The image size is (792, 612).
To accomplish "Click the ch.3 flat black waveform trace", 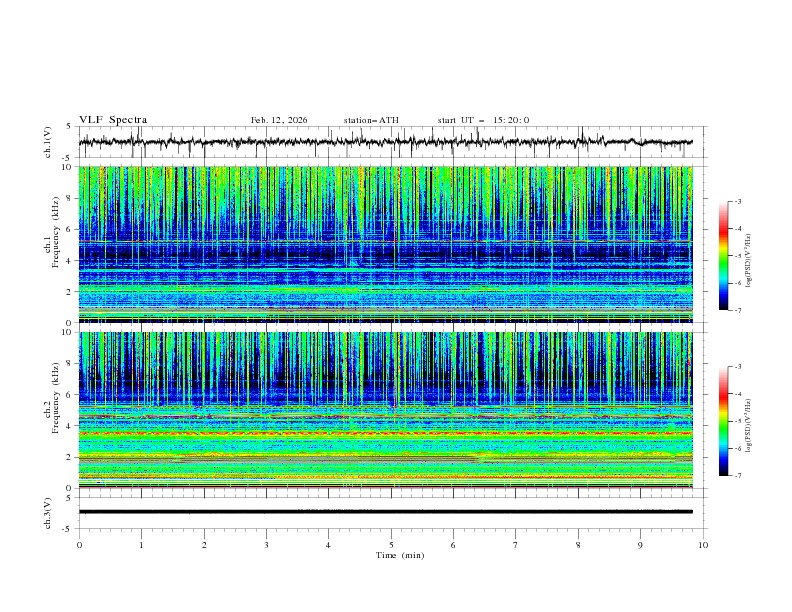I will 385,512.
